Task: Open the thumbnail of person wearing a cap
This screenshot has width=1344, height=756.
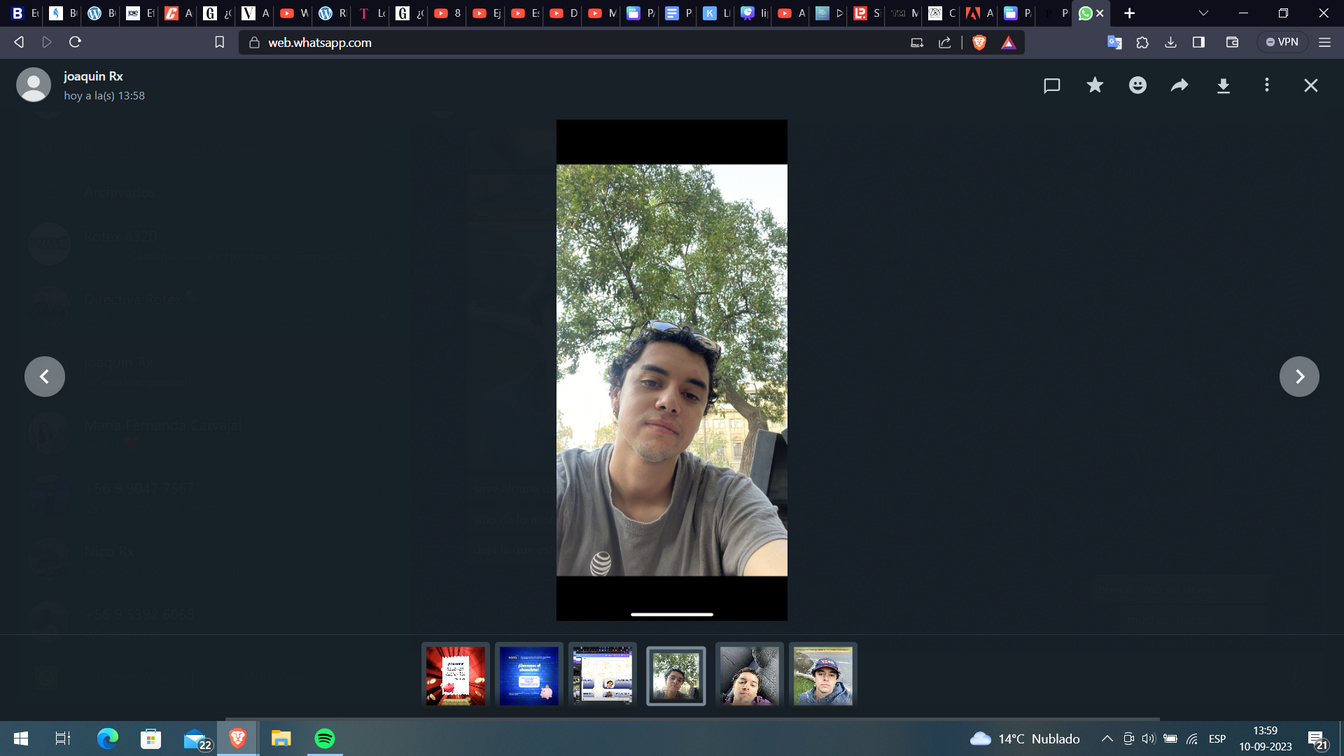Action: click(x=823, y=675)
